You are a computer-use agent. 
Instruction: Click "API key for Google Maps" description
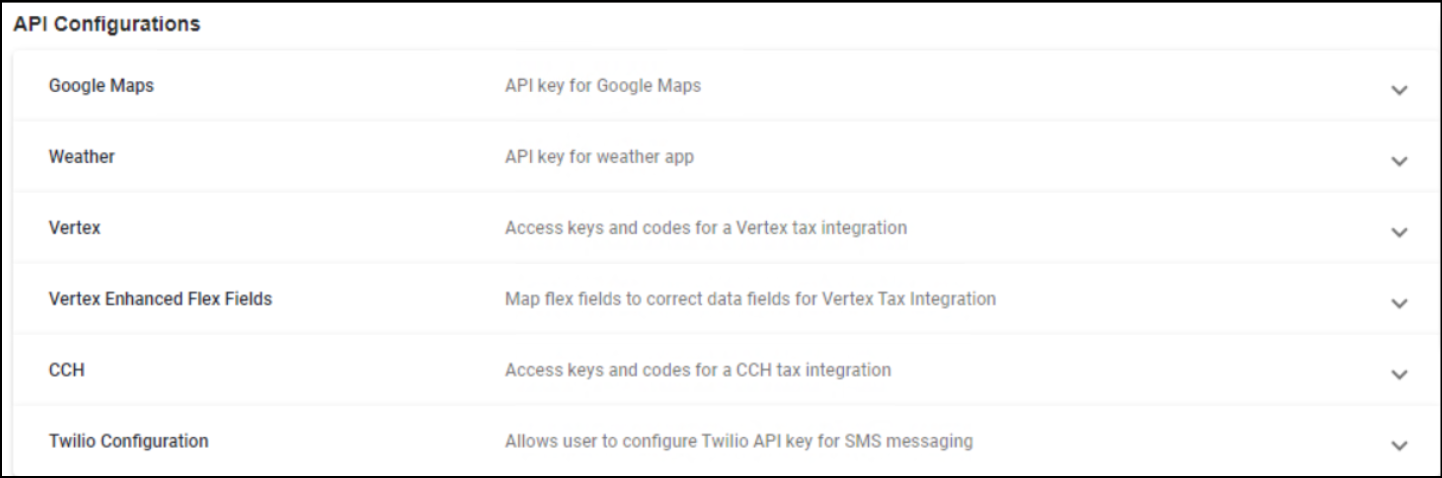(603, 86)
